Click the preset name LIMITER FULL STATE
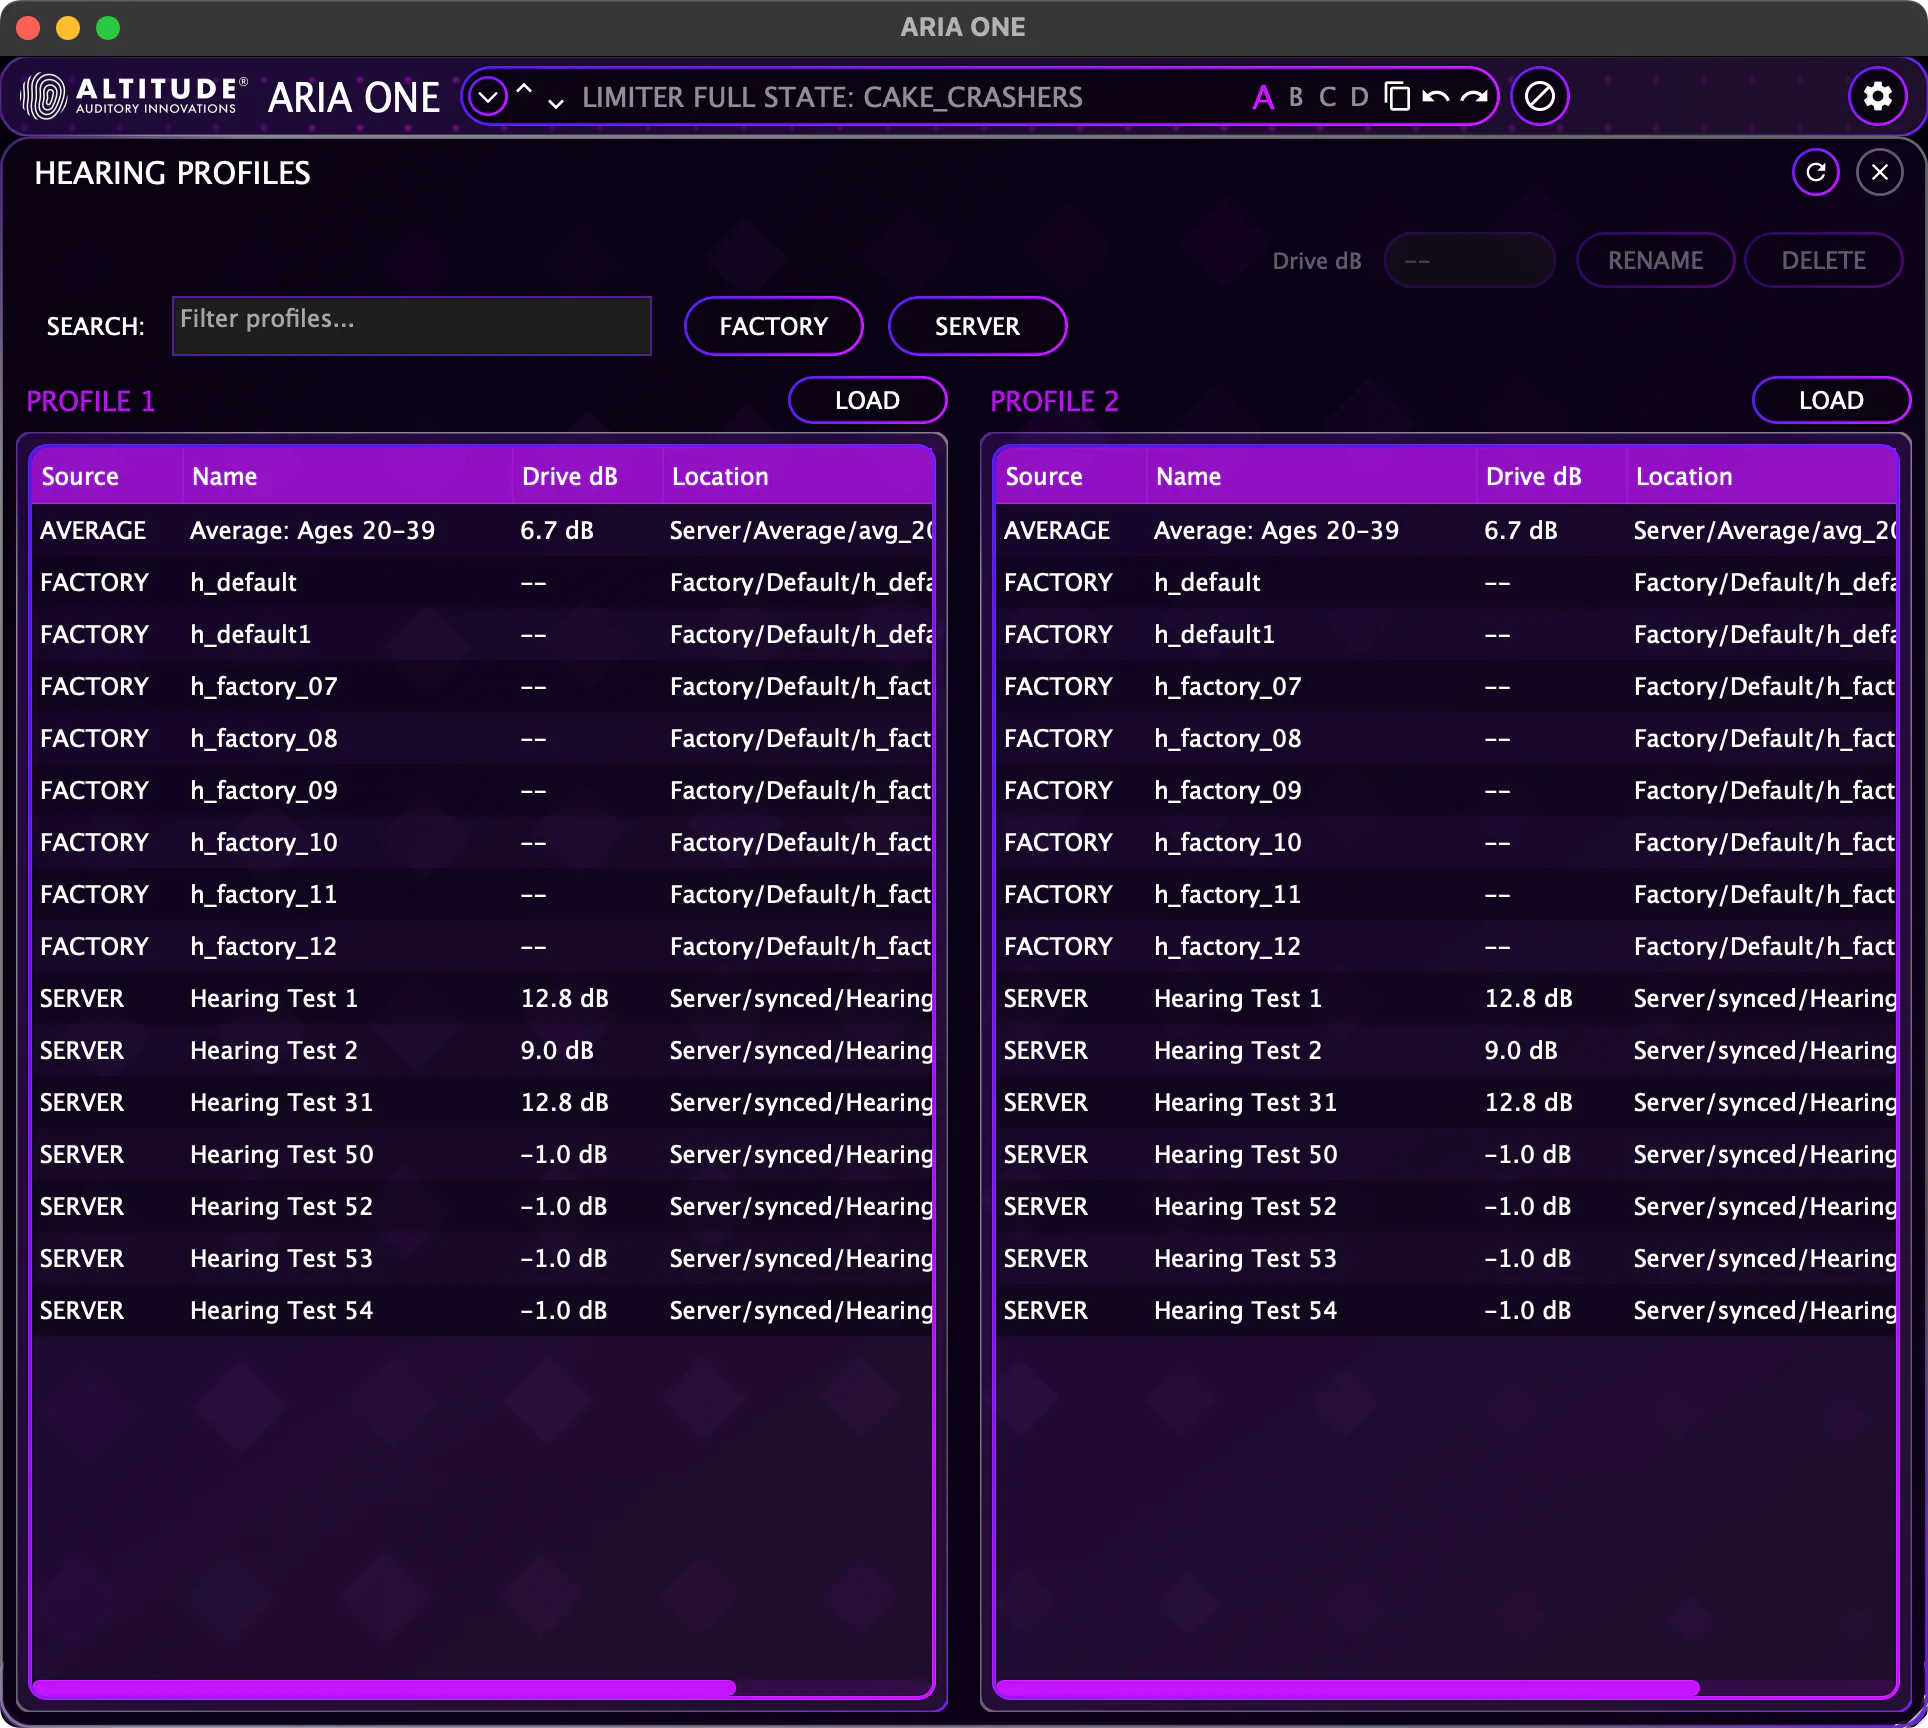Screen dimensions: 1928x1728 832,97
